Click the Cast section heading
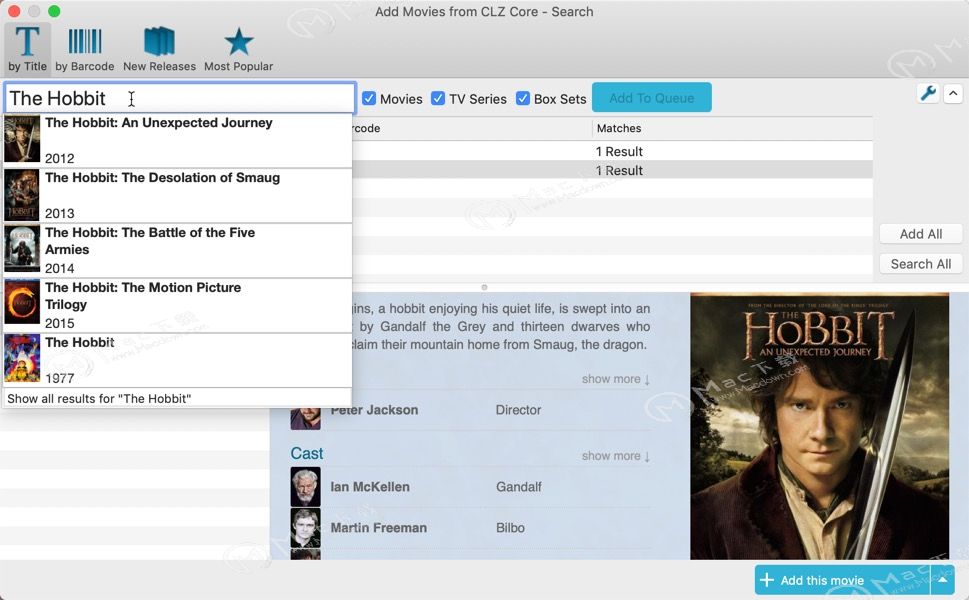 pos(307,454)
